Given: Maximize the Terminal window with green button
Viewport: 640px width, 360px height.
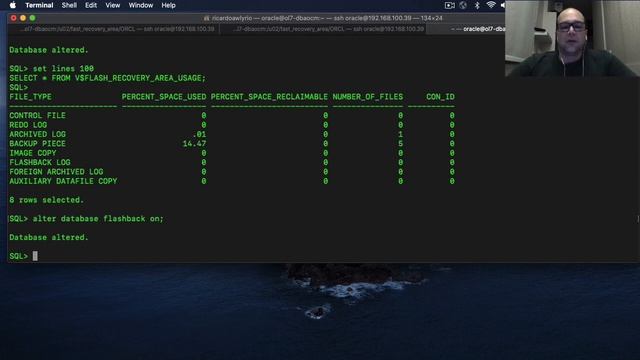Looking at the screenshot, I should click(32, 18).
